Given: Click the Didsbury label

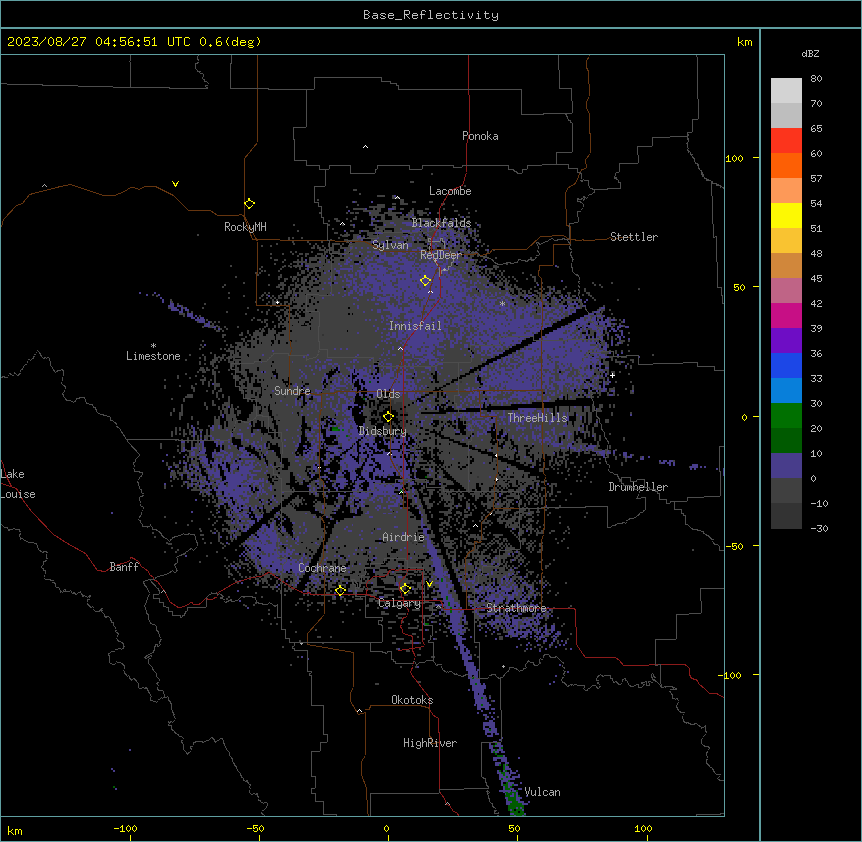Looking at the screenshot, I should click(383, 431).
